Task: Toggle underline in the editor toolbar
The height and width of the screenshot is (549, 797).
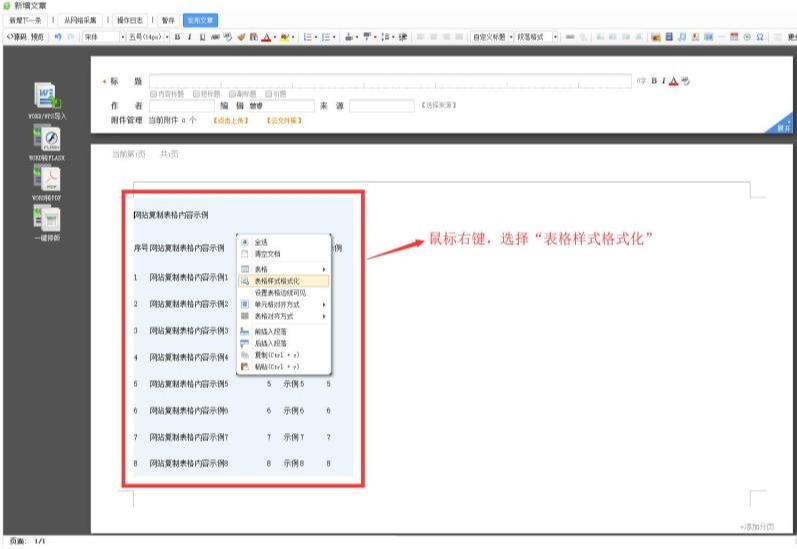Action: [202, 37]
